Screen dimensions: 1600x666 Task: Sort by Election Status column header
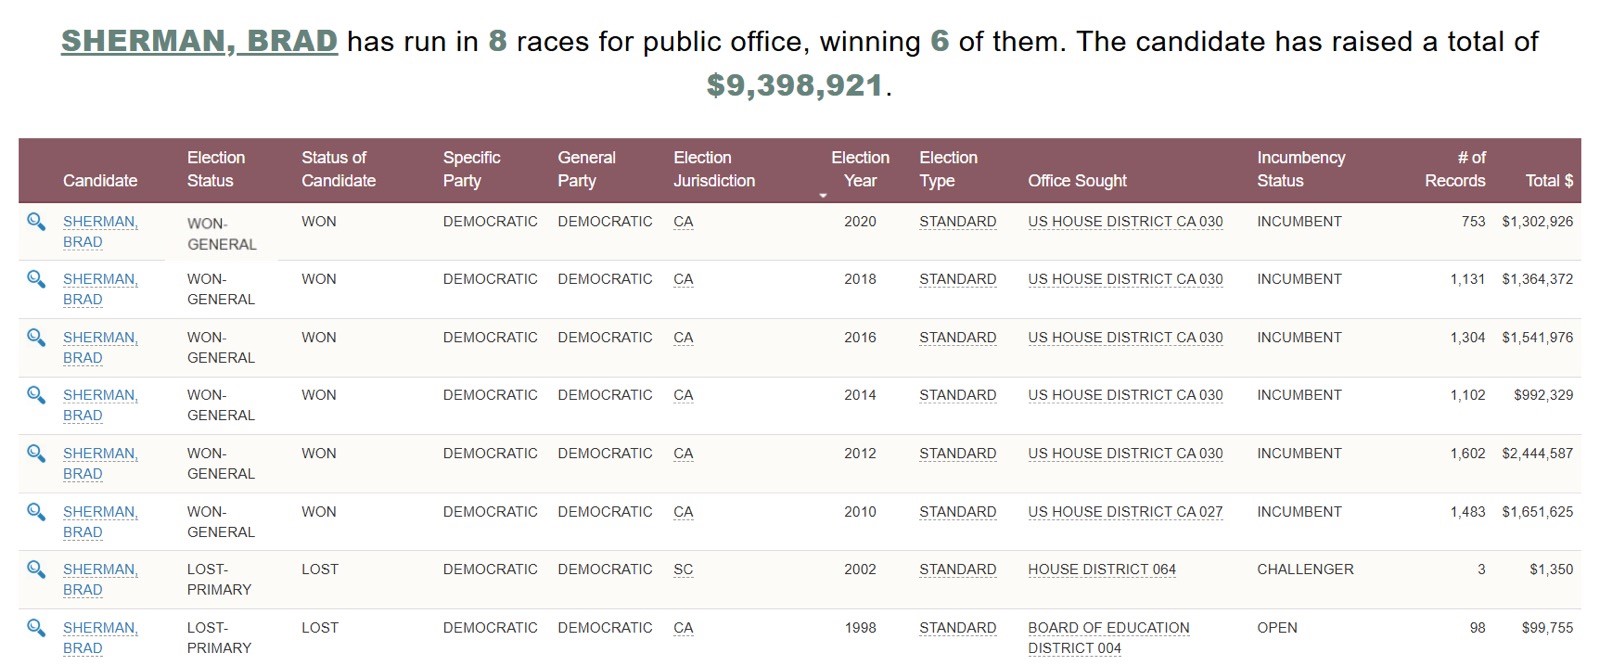pyautogui.click(x=216, y=169)
